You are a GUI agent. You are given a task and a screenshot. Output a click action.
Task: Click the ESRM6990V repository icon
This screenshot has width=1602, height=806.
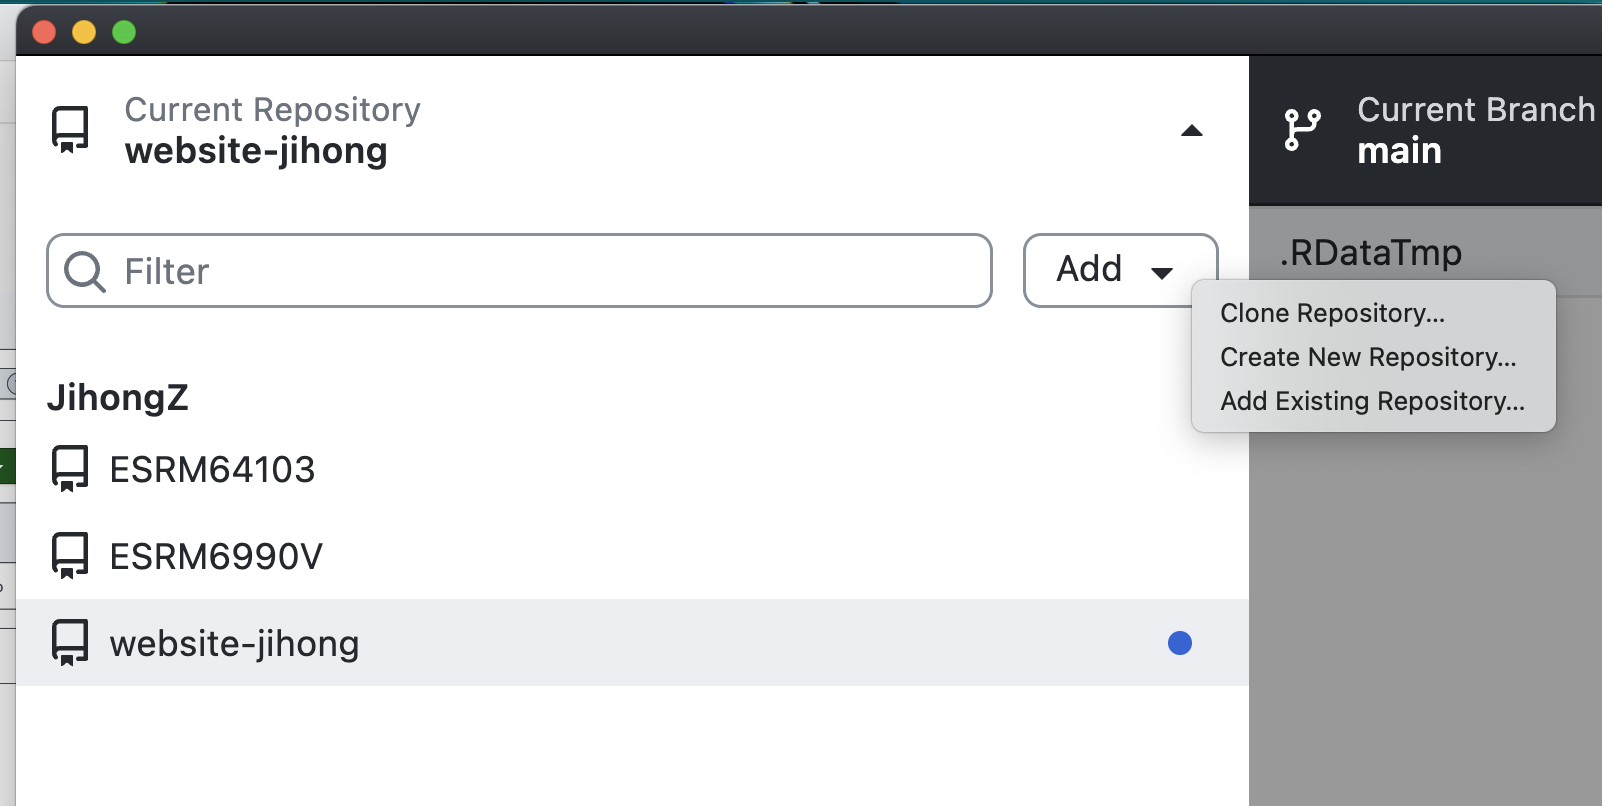click(x=70, y=556)
